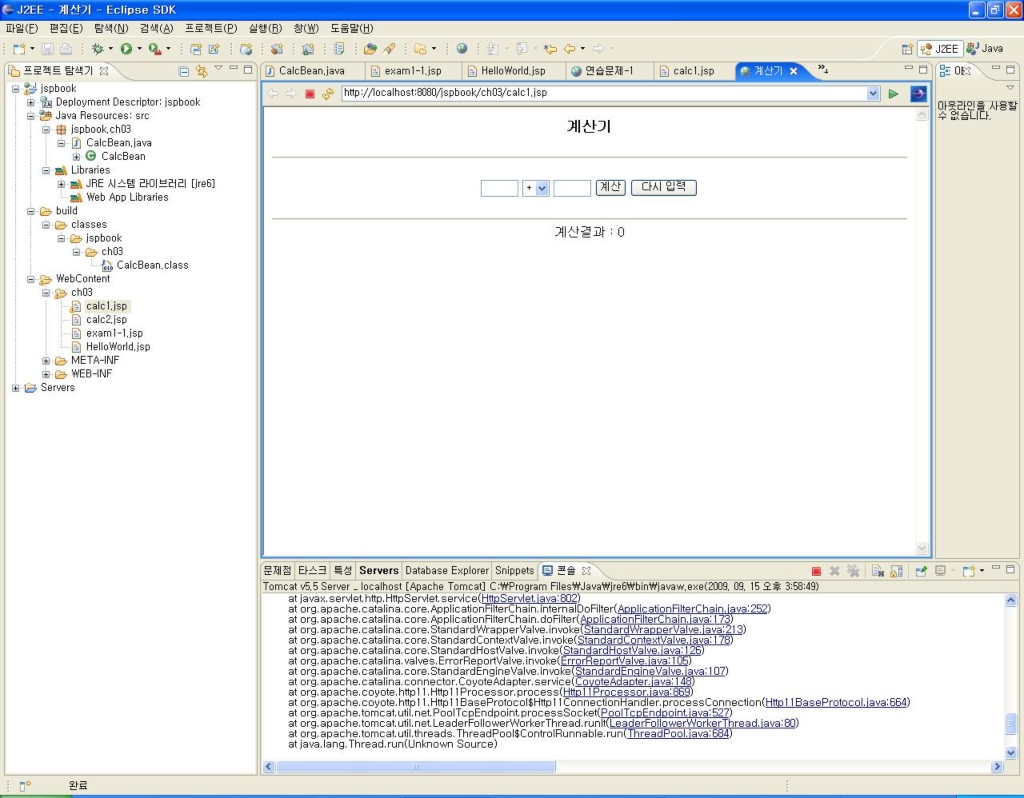This screenshot has height=798, width=1024.
Task: Click Clear Console icon
Action: (x=878, y=571)
